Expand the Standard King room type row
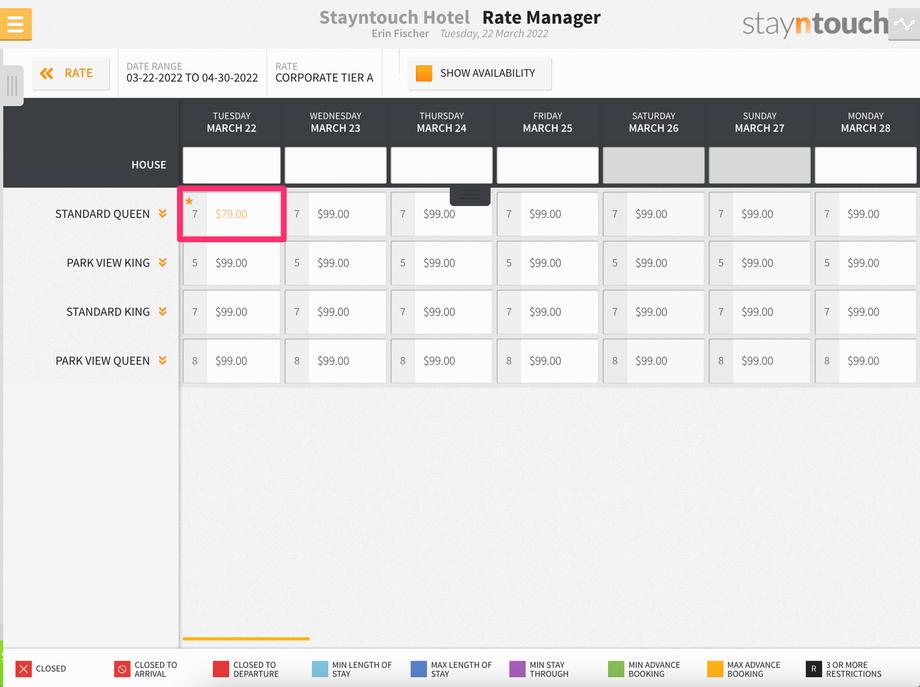This screenshot has height=687, width=920. click(x=163, y=312)
